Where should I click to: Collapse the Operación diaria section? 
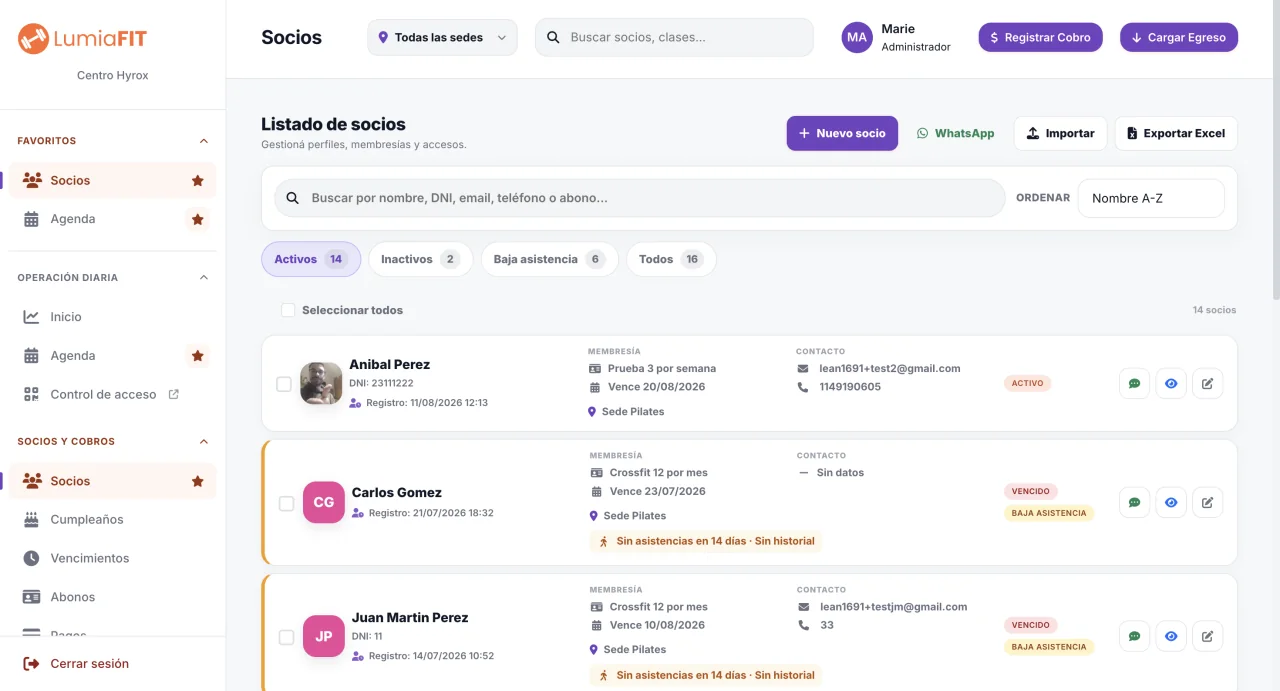pos(204,278)
